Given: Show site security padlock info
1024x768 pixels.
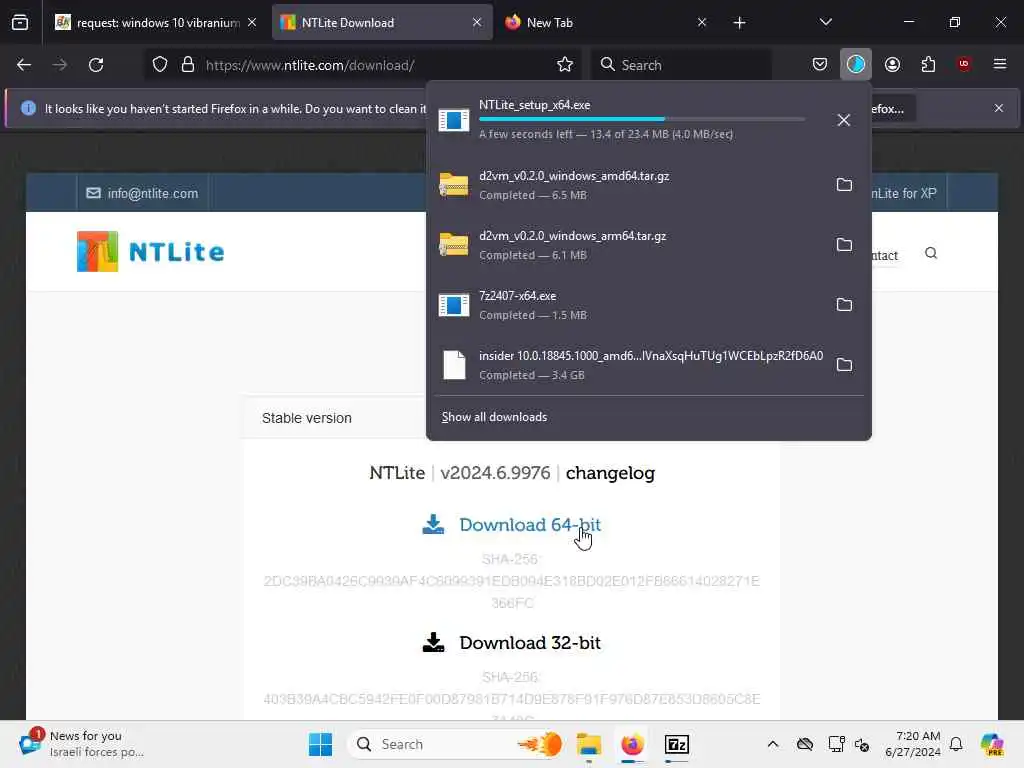Looking at the screenshot, I should (188, 65).
